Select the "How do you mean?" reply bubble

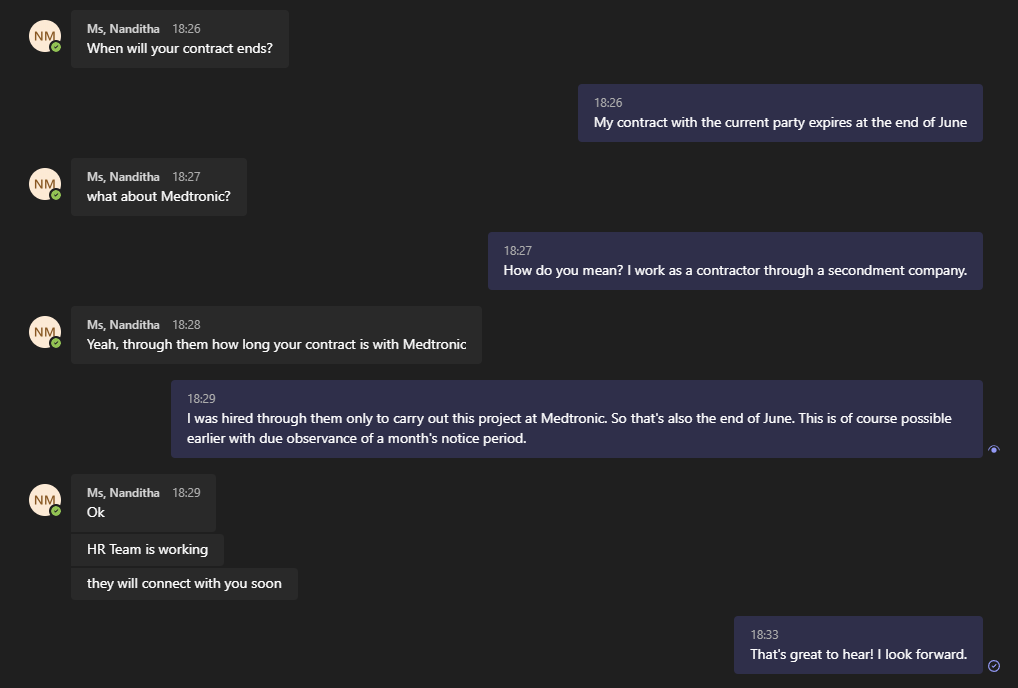[735, 271]
